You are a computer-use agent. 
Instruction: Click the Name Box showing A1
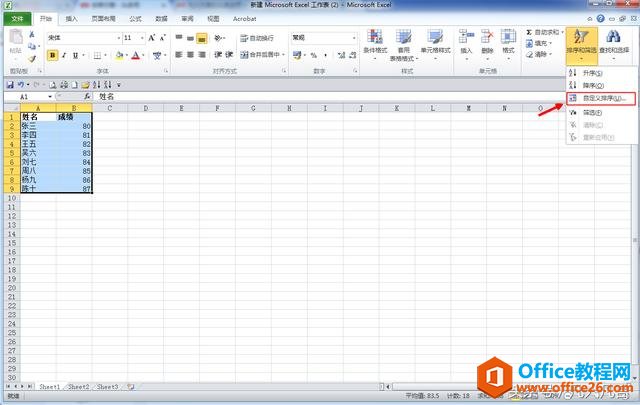point(29,97)
